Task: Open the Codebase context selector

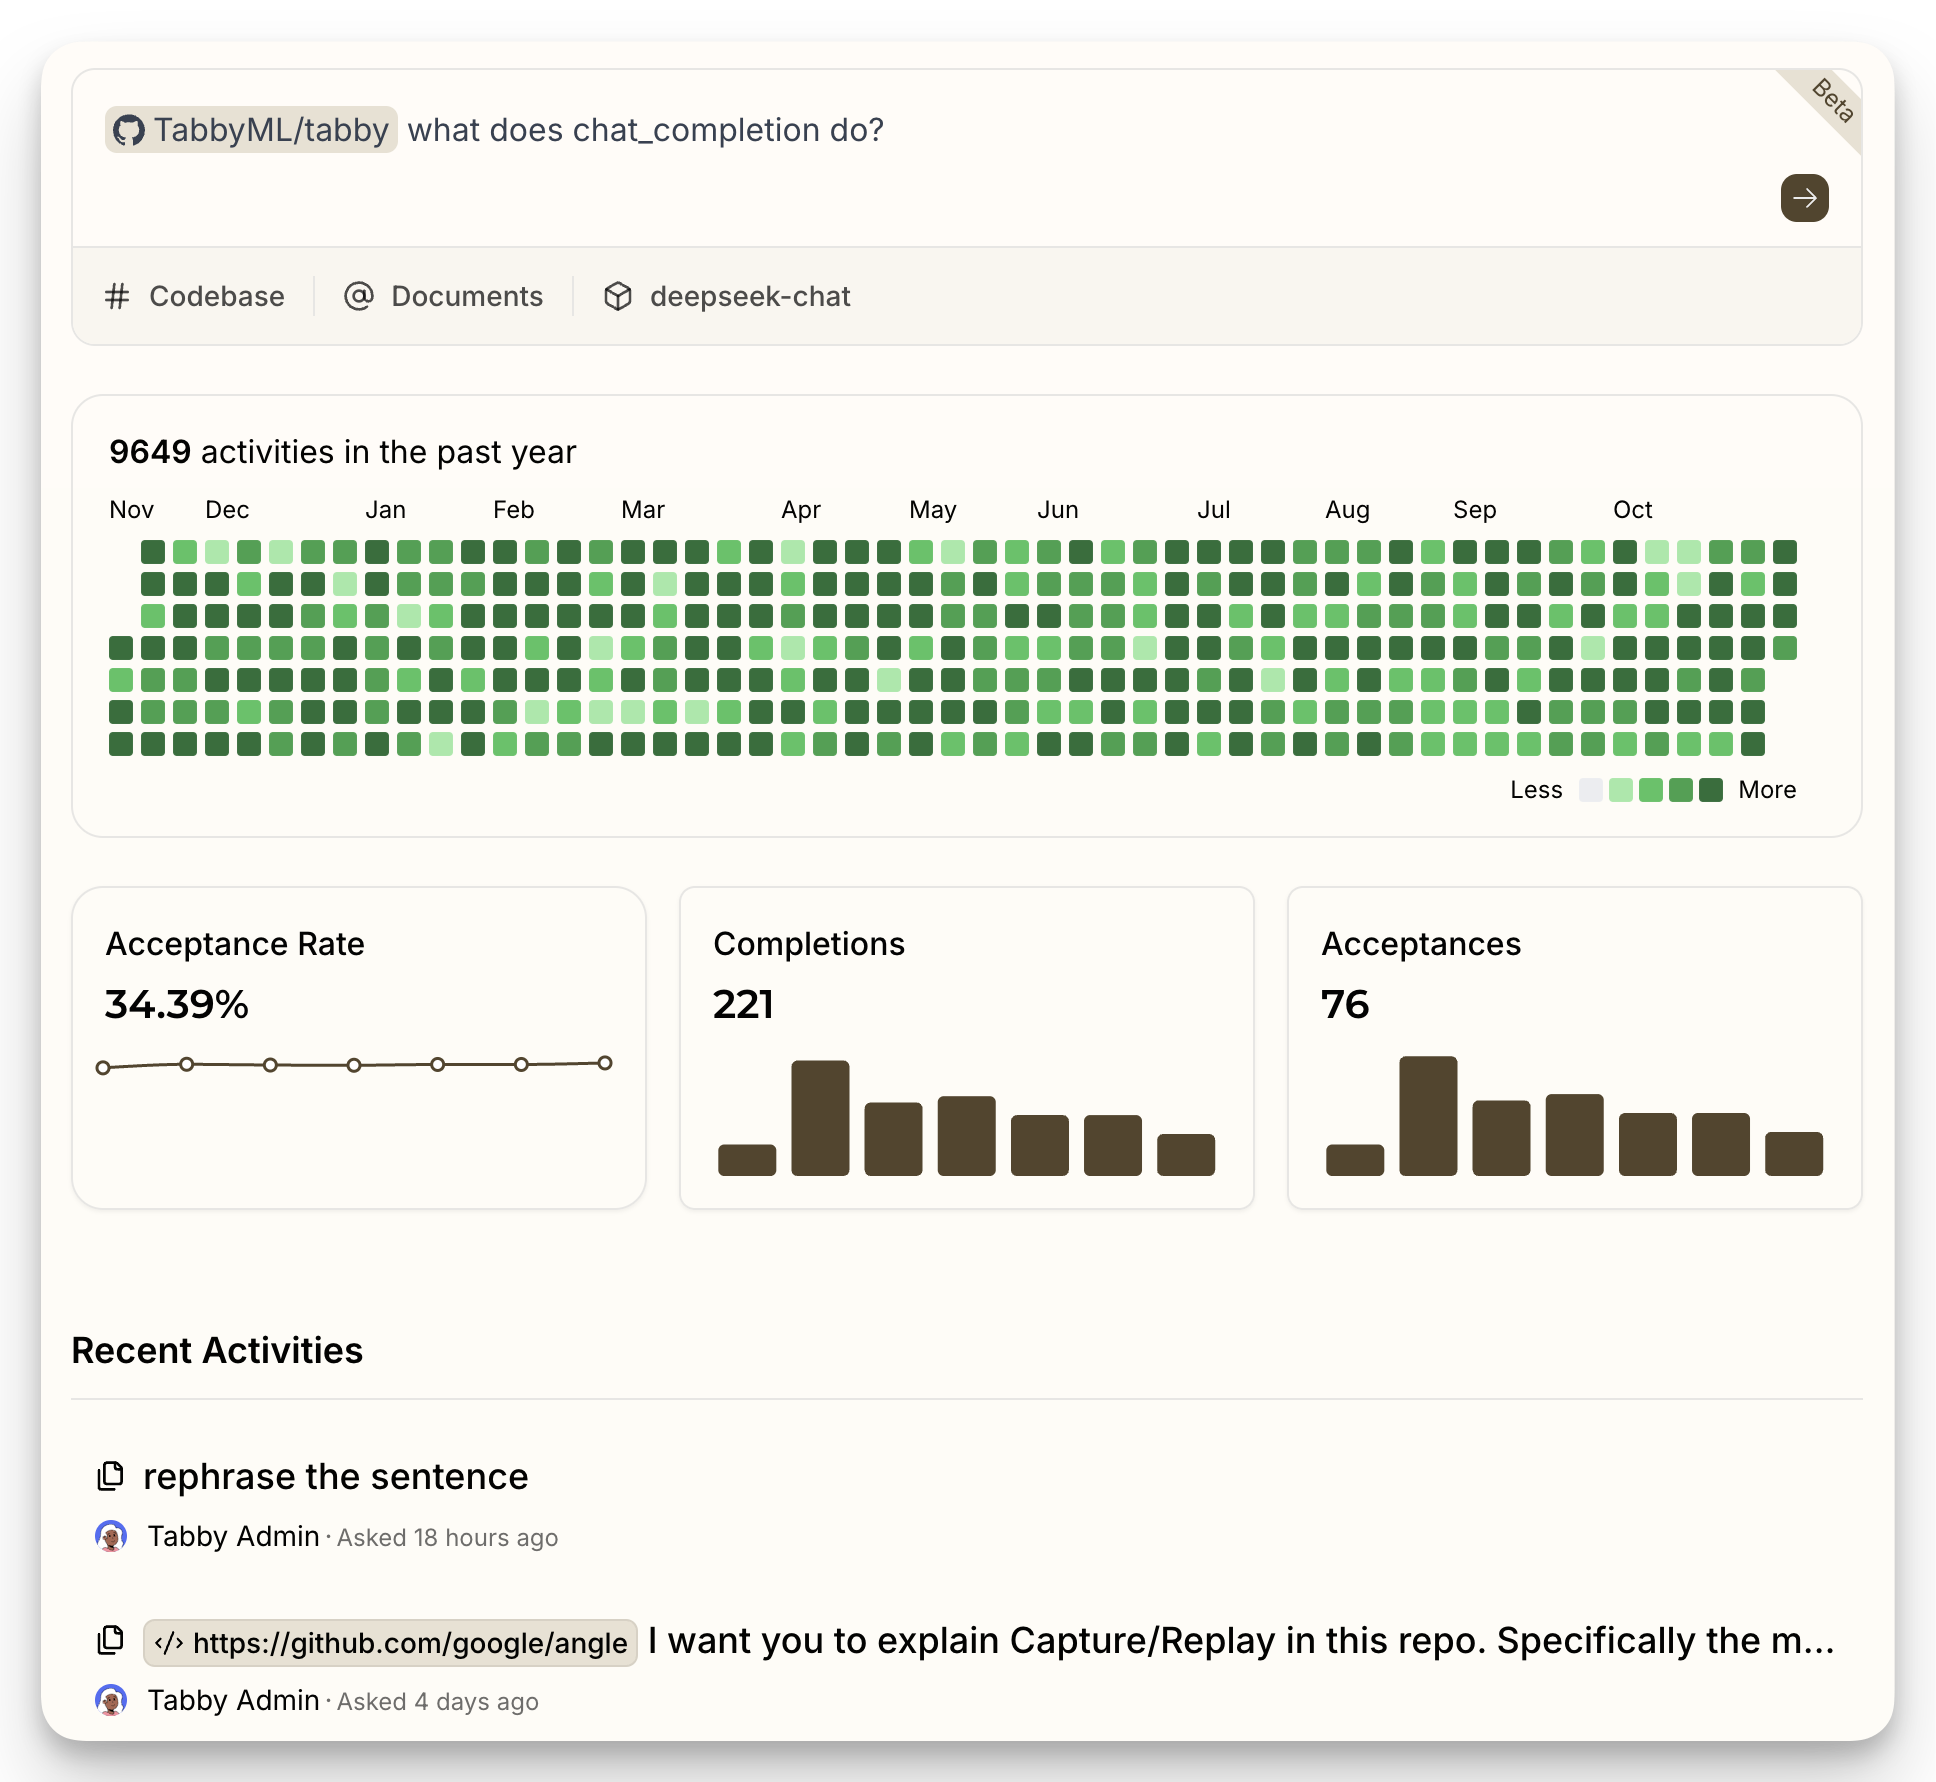Action: click(x=195, y=296)
